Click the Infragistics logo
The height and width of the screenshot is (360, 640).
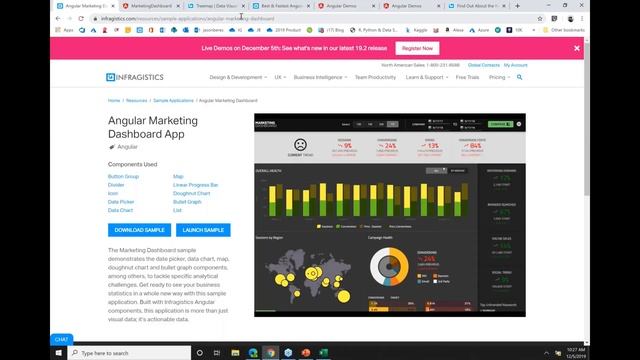(135, 77)
